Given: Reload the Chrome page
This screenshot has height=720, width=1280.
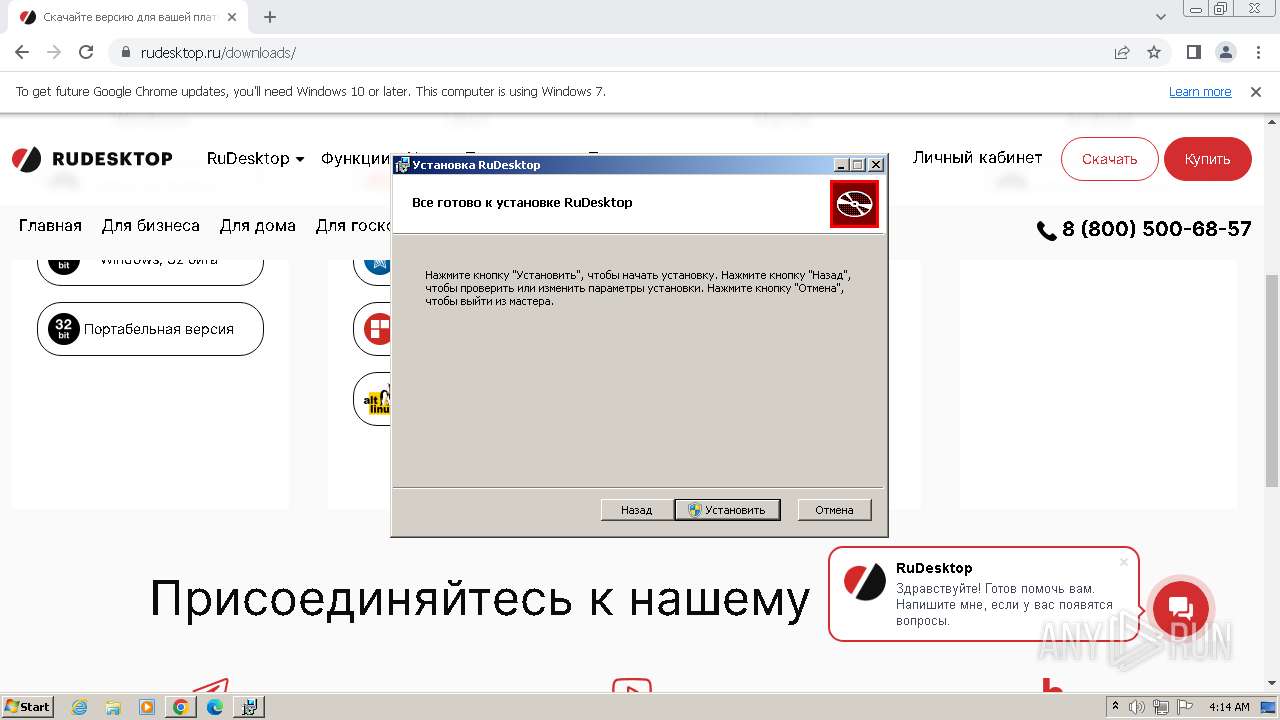Looking at the screenshot, I should pos(86,52).
